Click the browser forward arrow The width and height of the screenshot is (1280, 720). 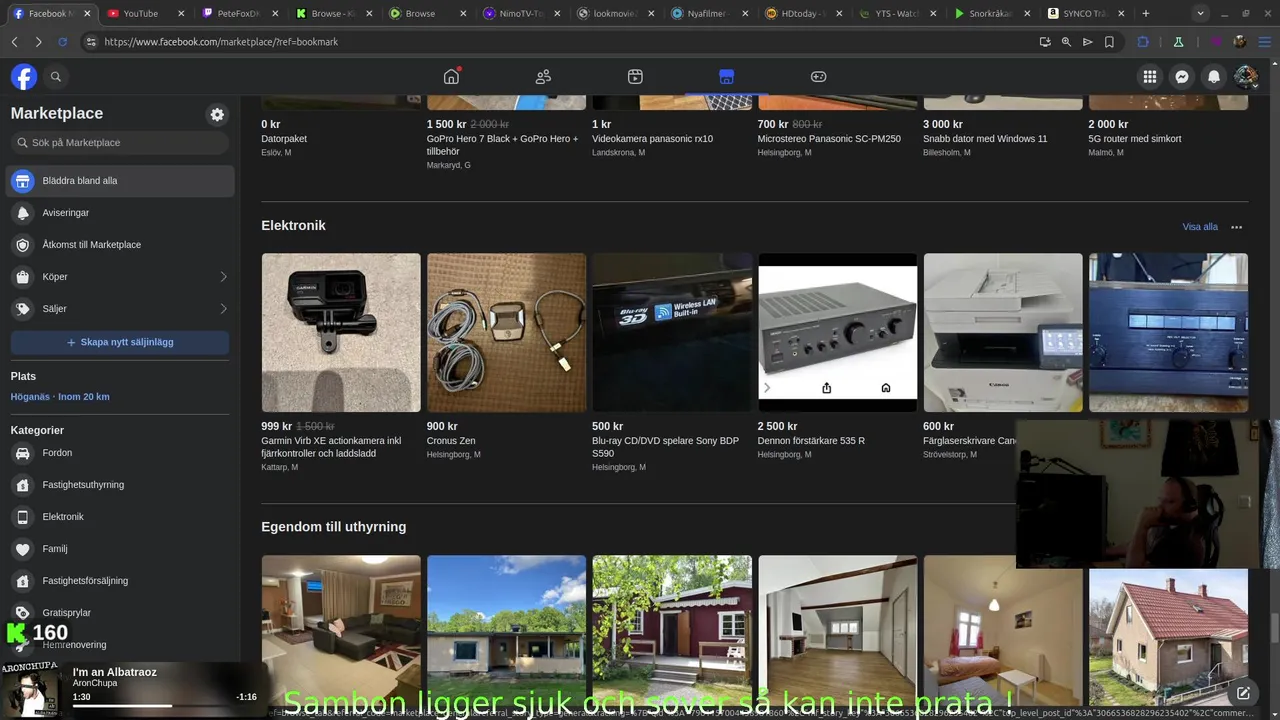38,42
